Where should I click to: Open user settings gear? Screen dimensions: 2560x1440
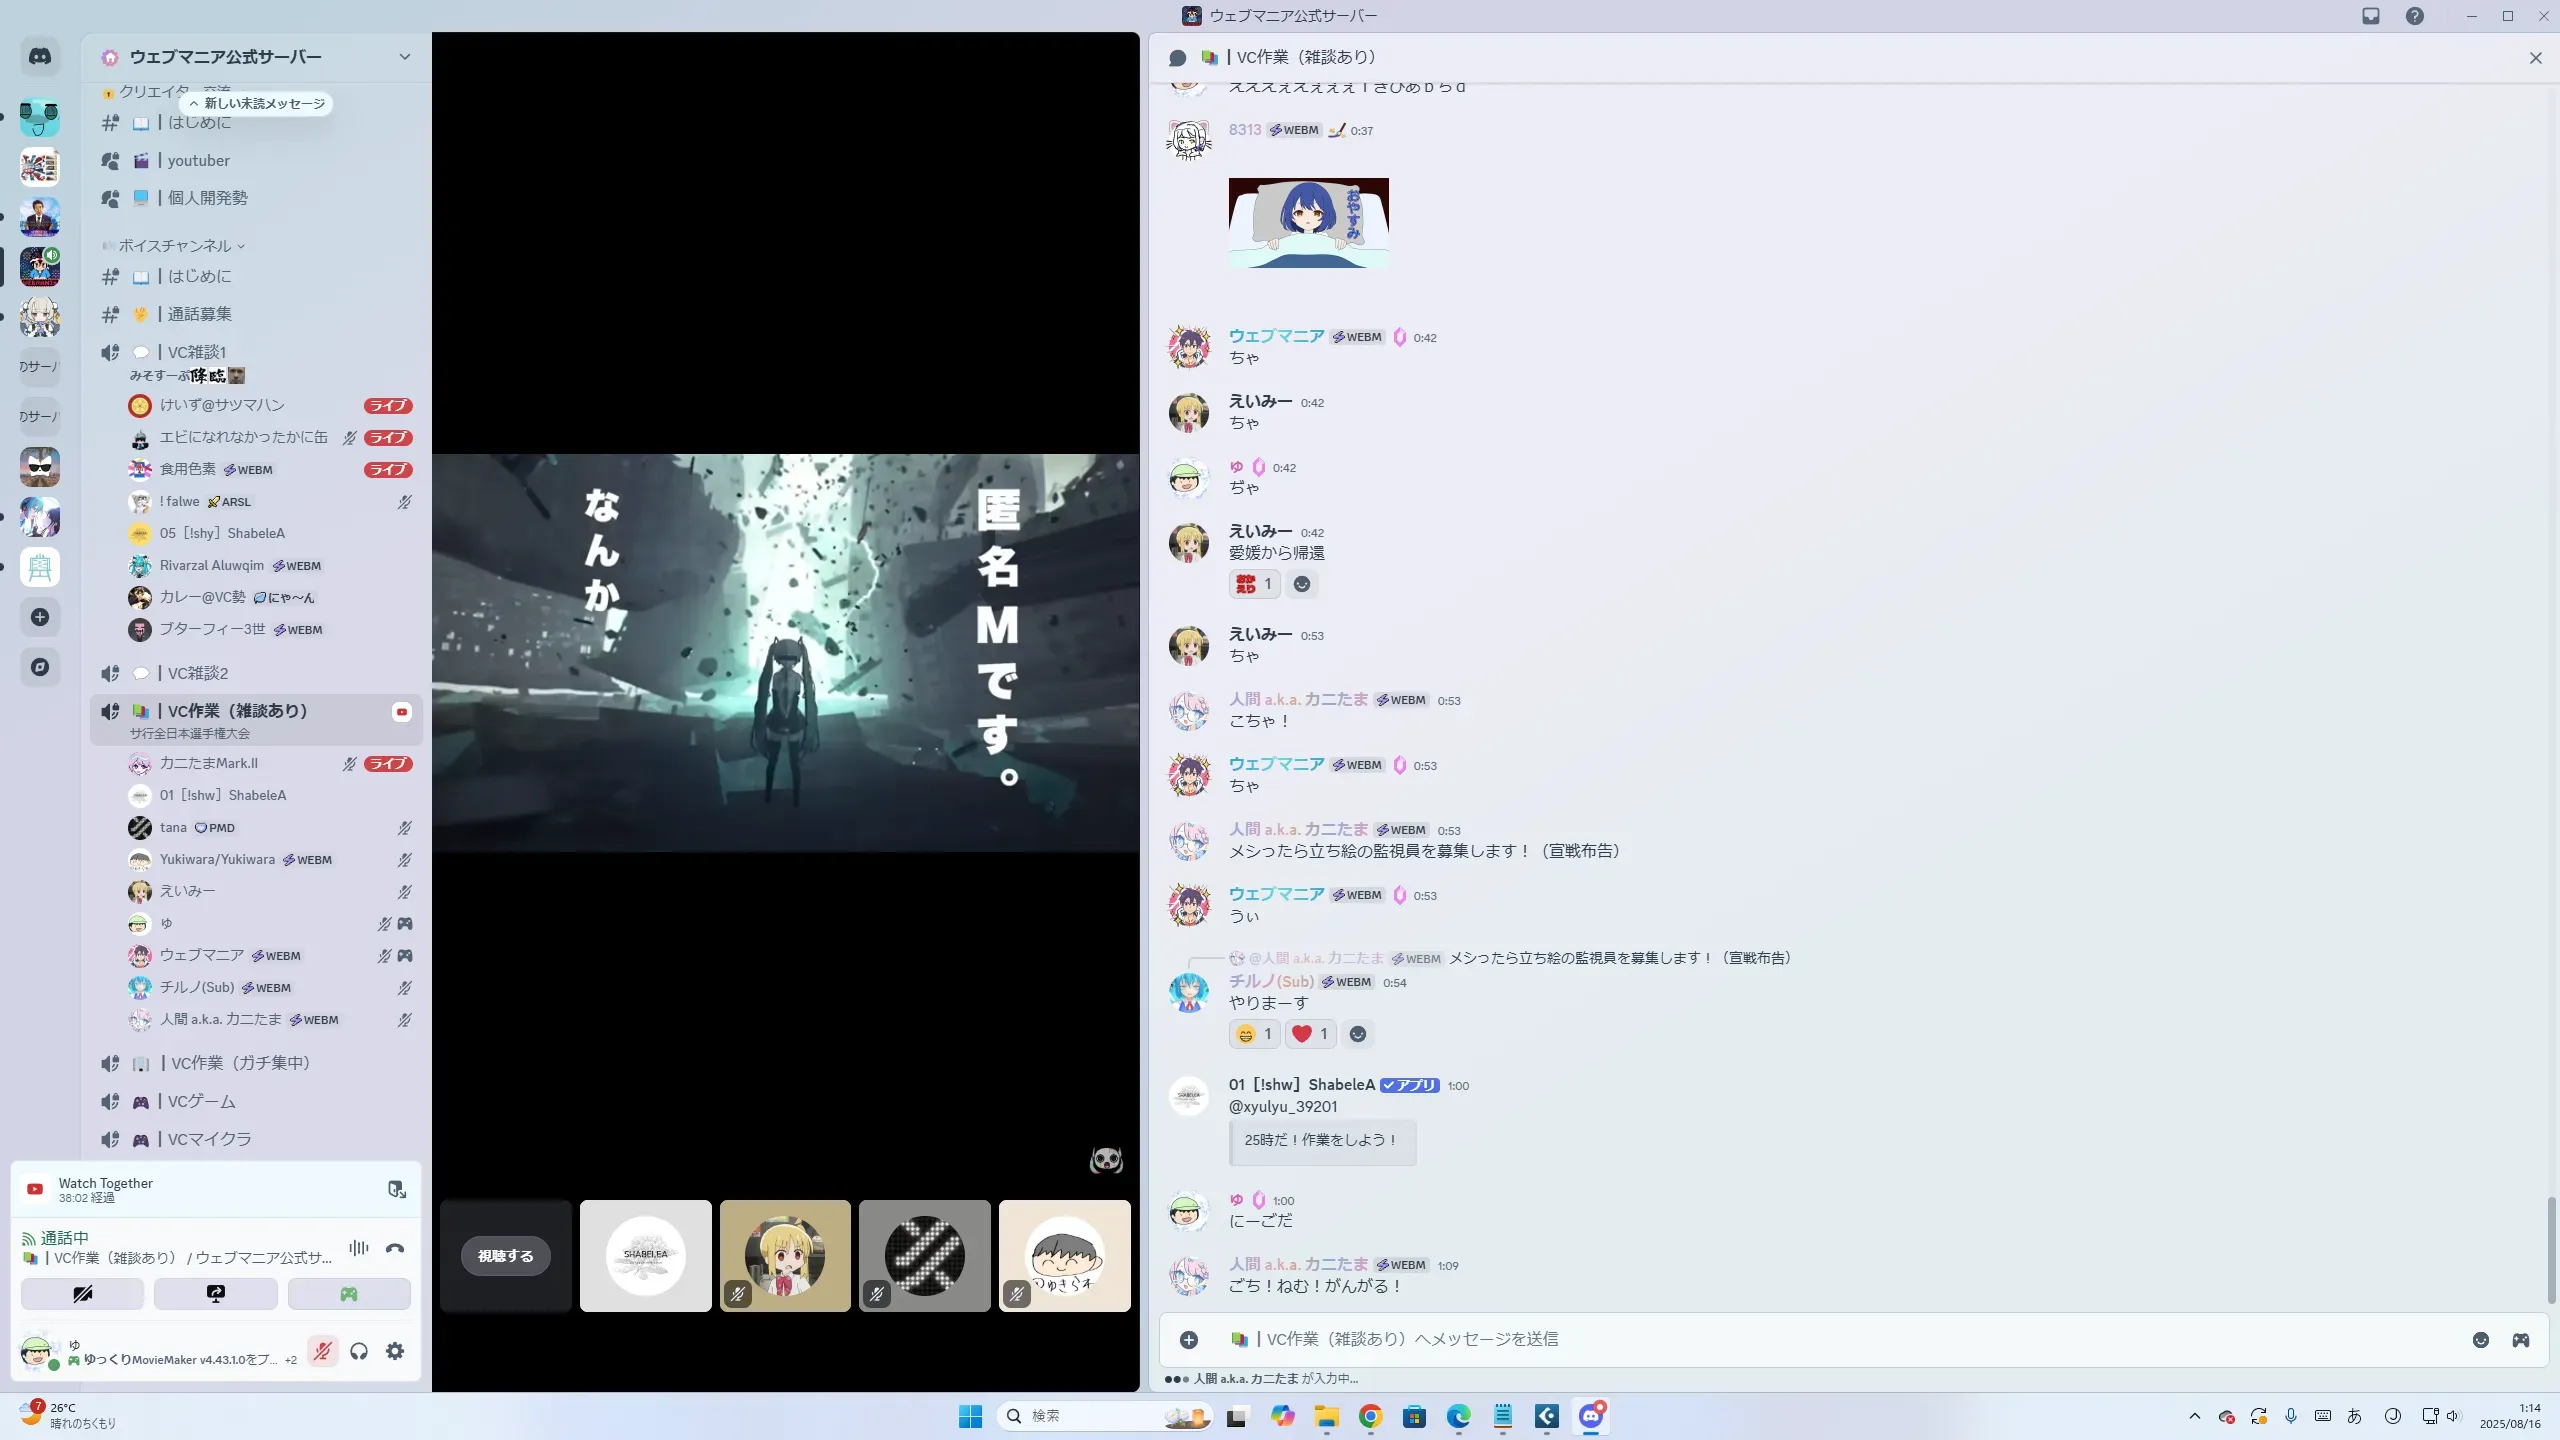395,1351
